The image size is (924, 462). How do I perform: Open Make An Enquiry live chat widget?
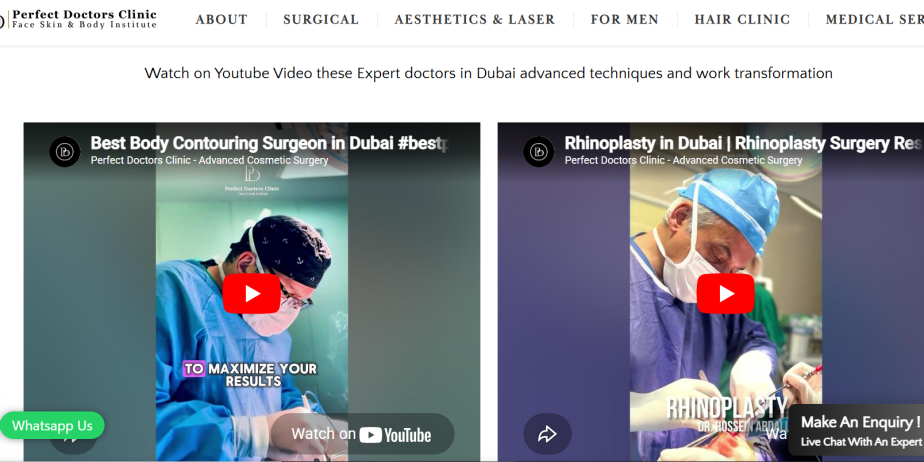[857, 430]
